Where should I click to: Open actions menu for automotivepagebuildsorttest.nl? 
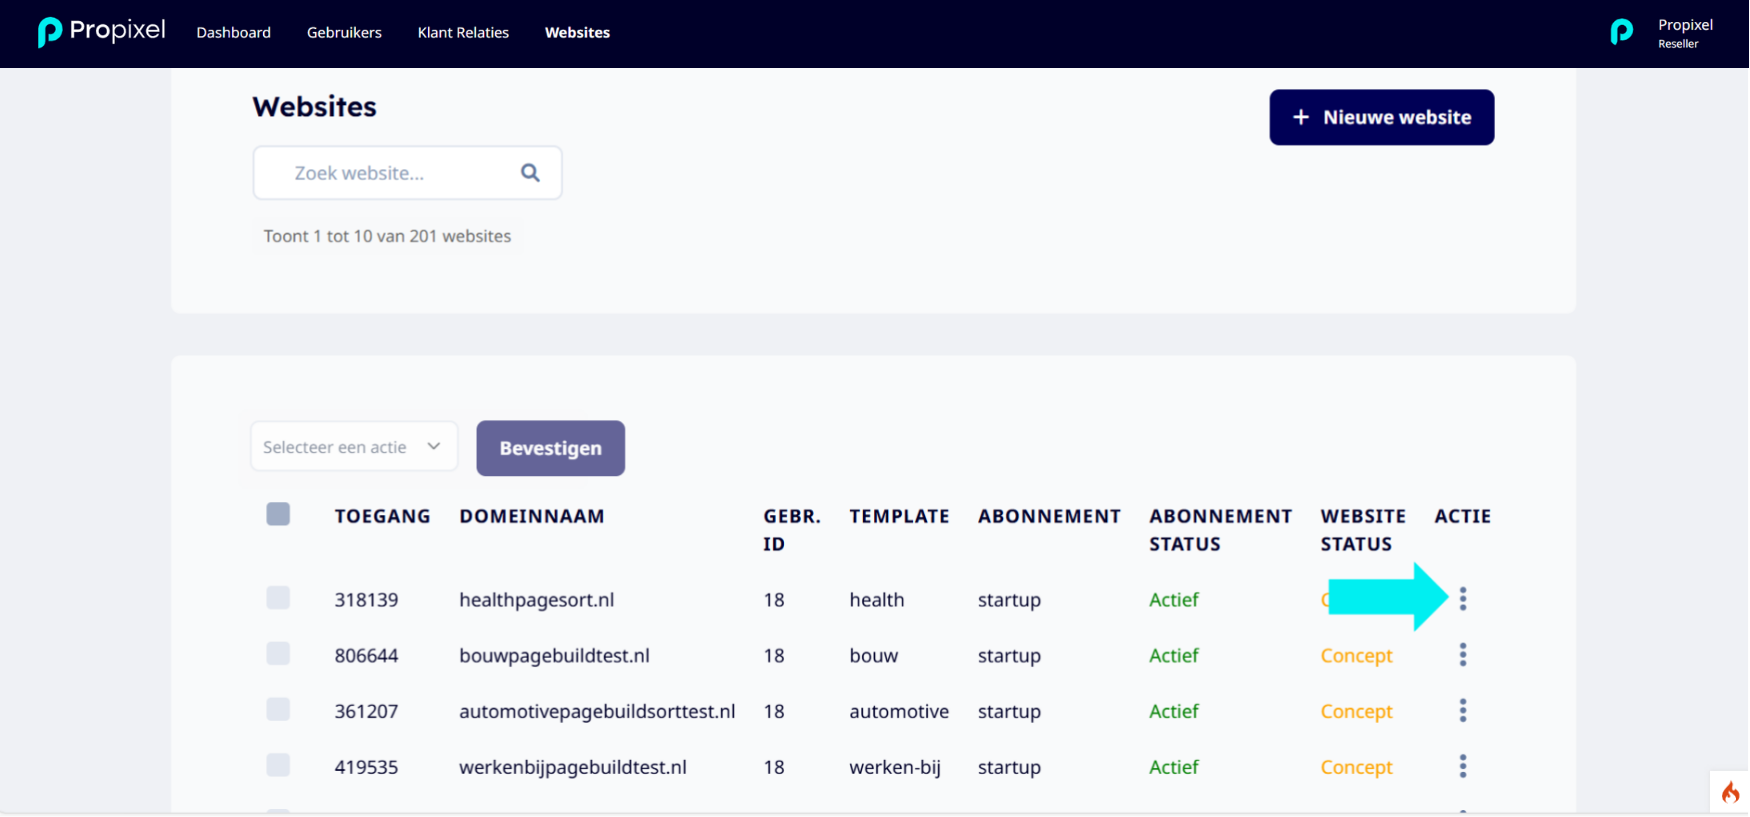click(x=1463, y=711)
